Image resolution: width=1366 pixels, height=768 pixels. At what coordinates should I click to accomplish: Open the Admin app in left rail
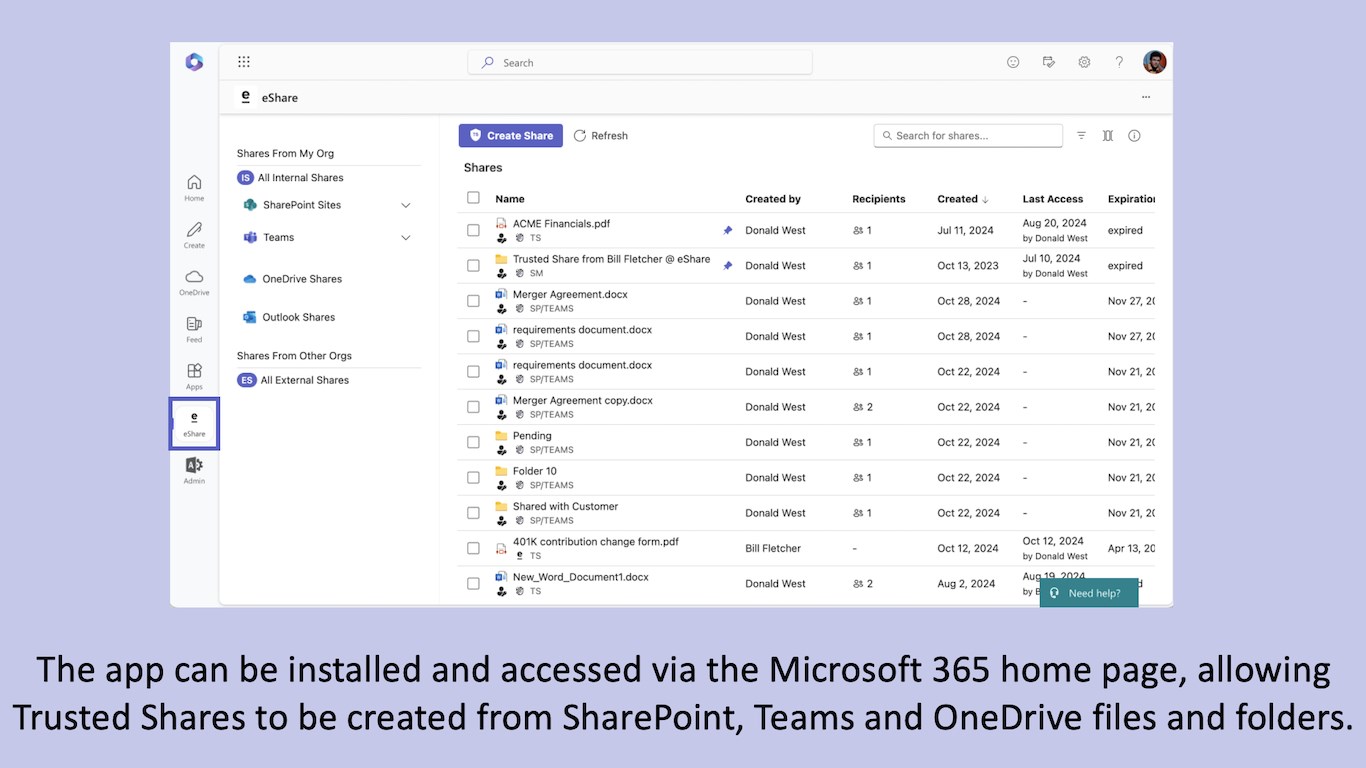[194, 470]
